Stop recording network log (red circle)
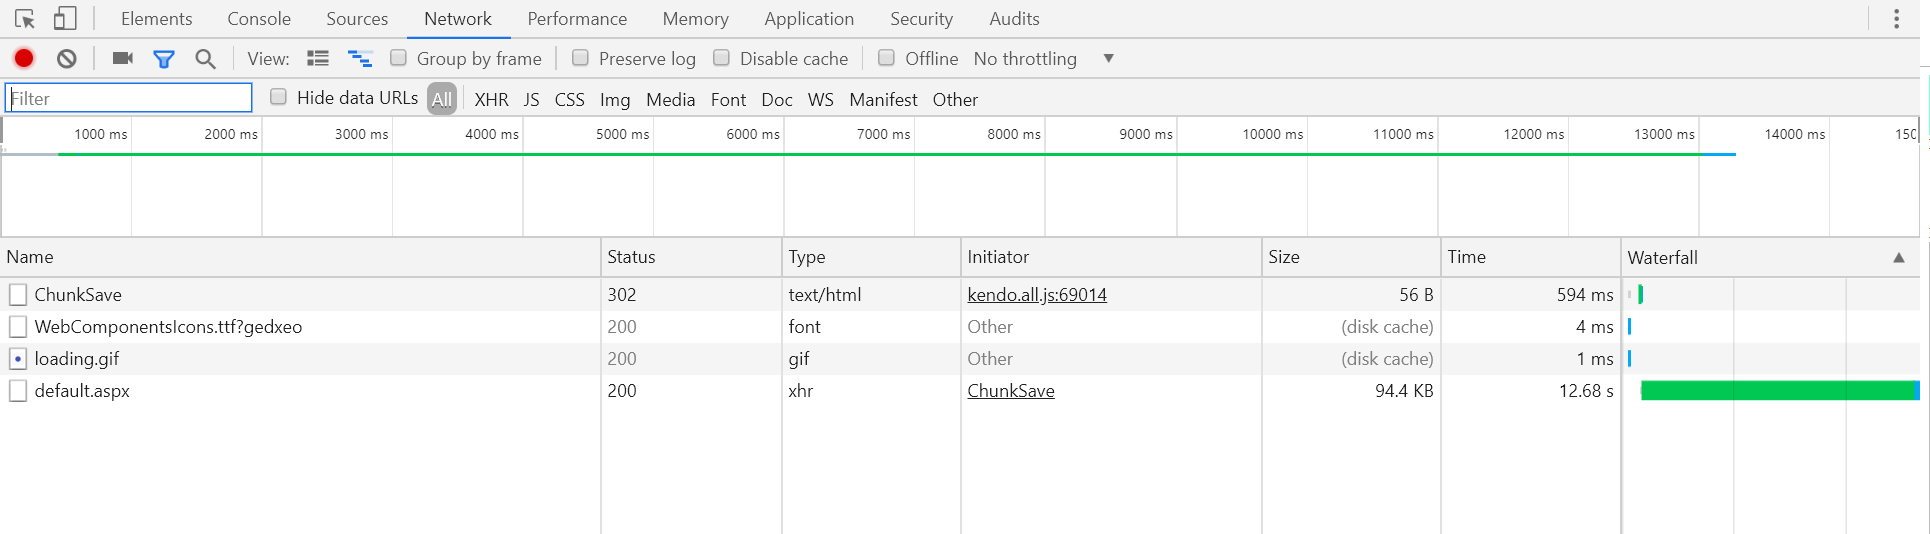 [24, 58]
